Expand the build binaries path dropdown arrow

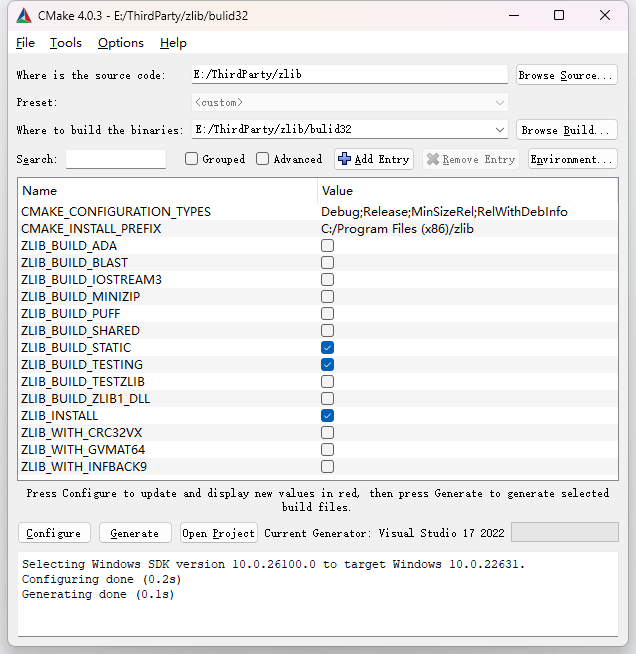pyautogui.click(x=500, y=130)
